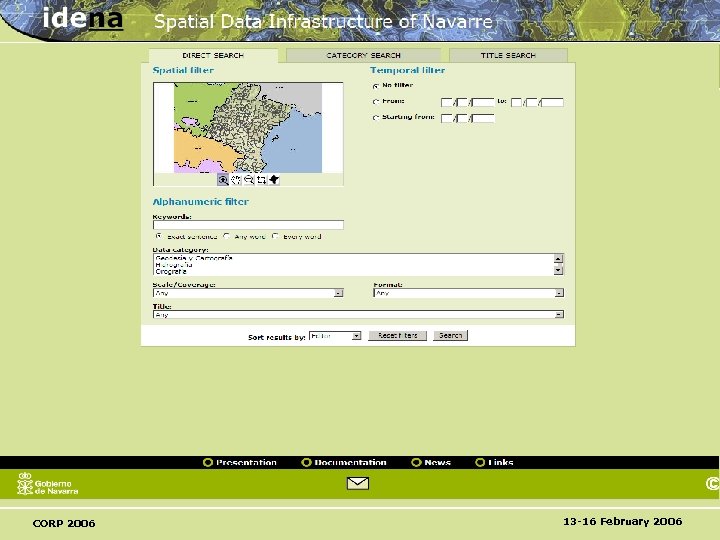Click Data category list scroll-down arrow

pos(558,270)
